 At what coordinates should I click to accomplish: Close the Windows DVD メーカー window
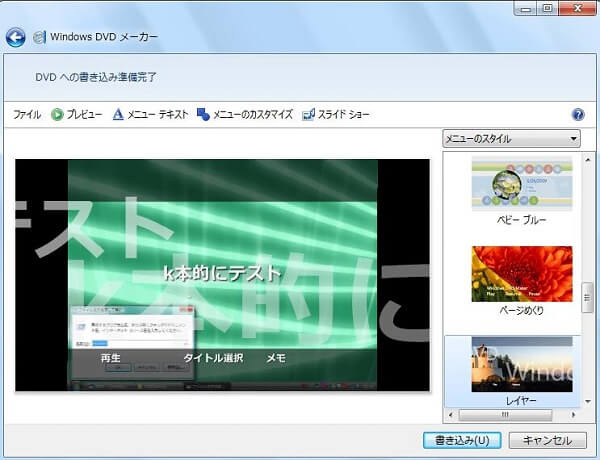click(577, 8)
